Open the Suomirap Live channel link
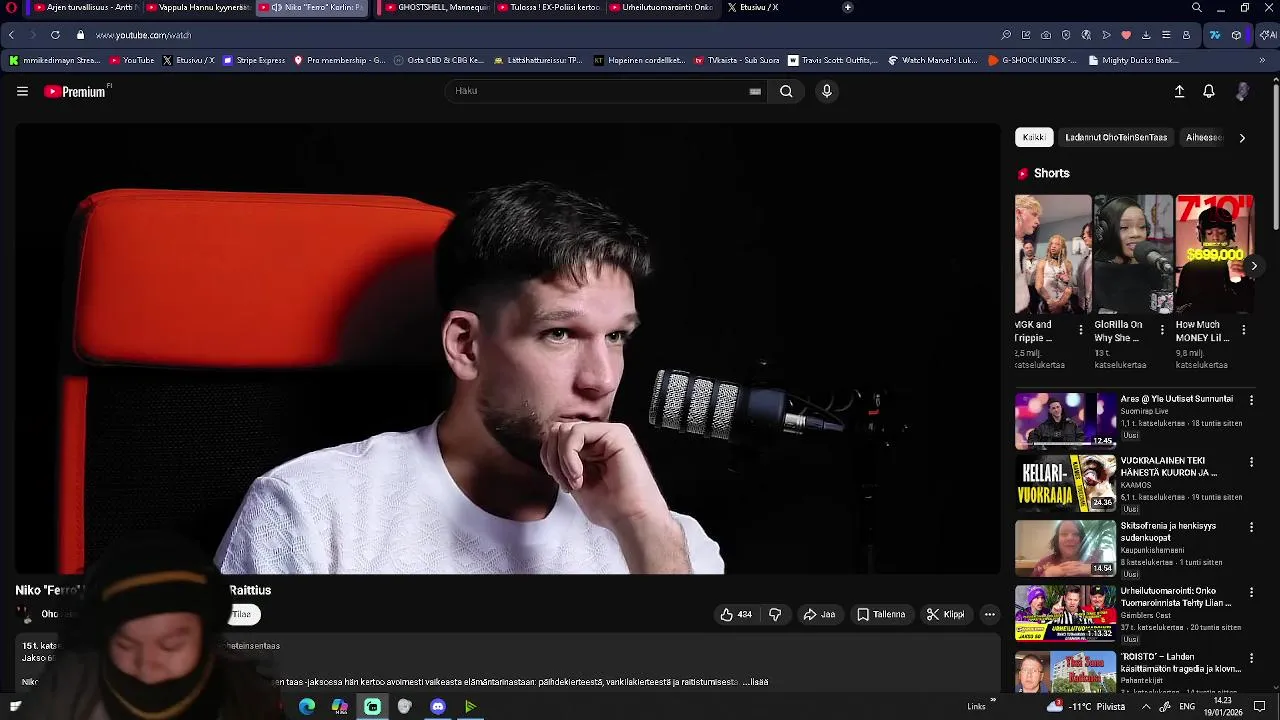The width and height of the screenshot is (1280, 720). [1144, 411]
